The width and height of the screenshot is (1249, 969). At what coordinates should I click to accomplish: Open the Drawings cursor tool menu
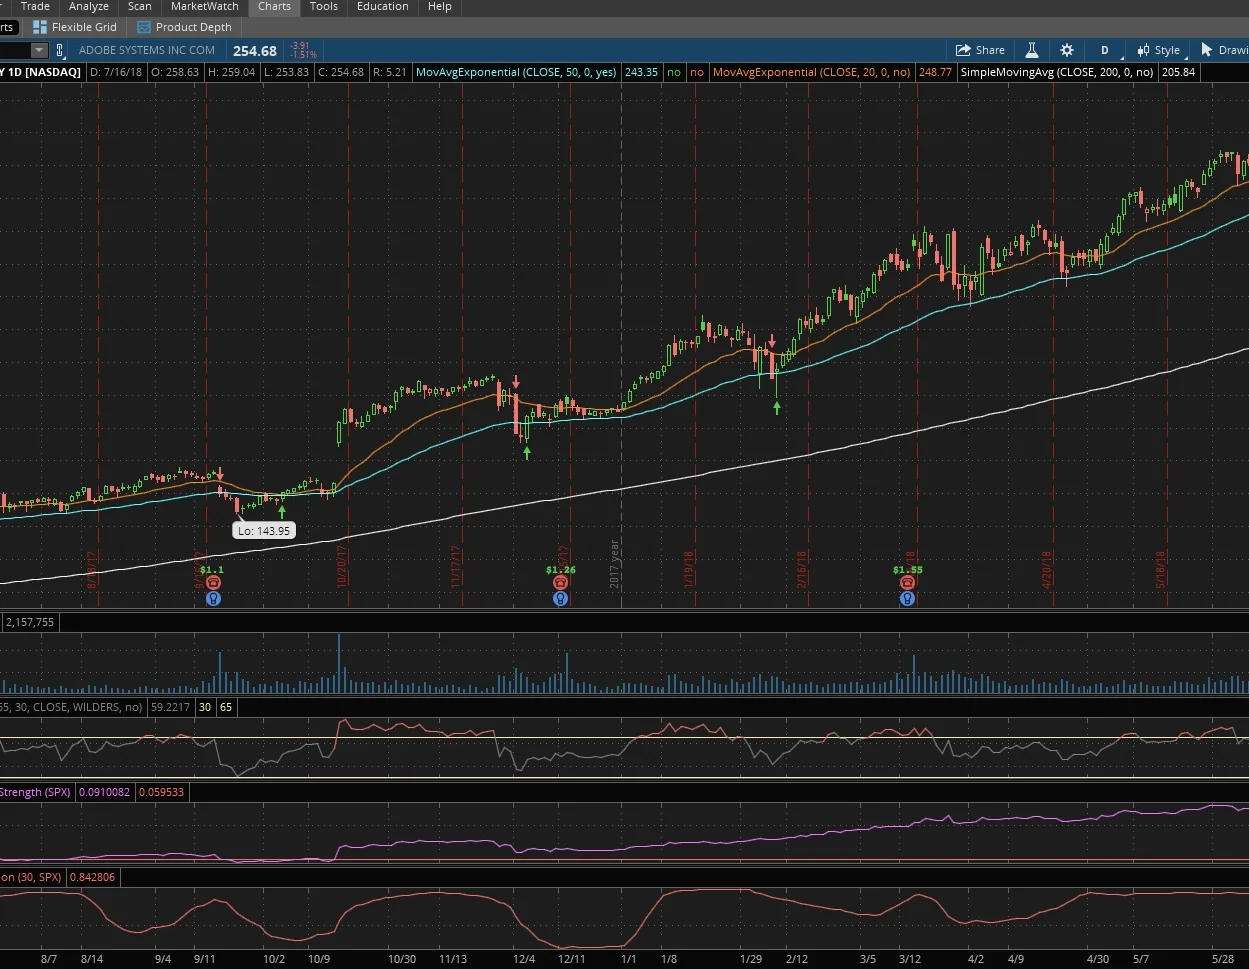tap(1223, 50)
